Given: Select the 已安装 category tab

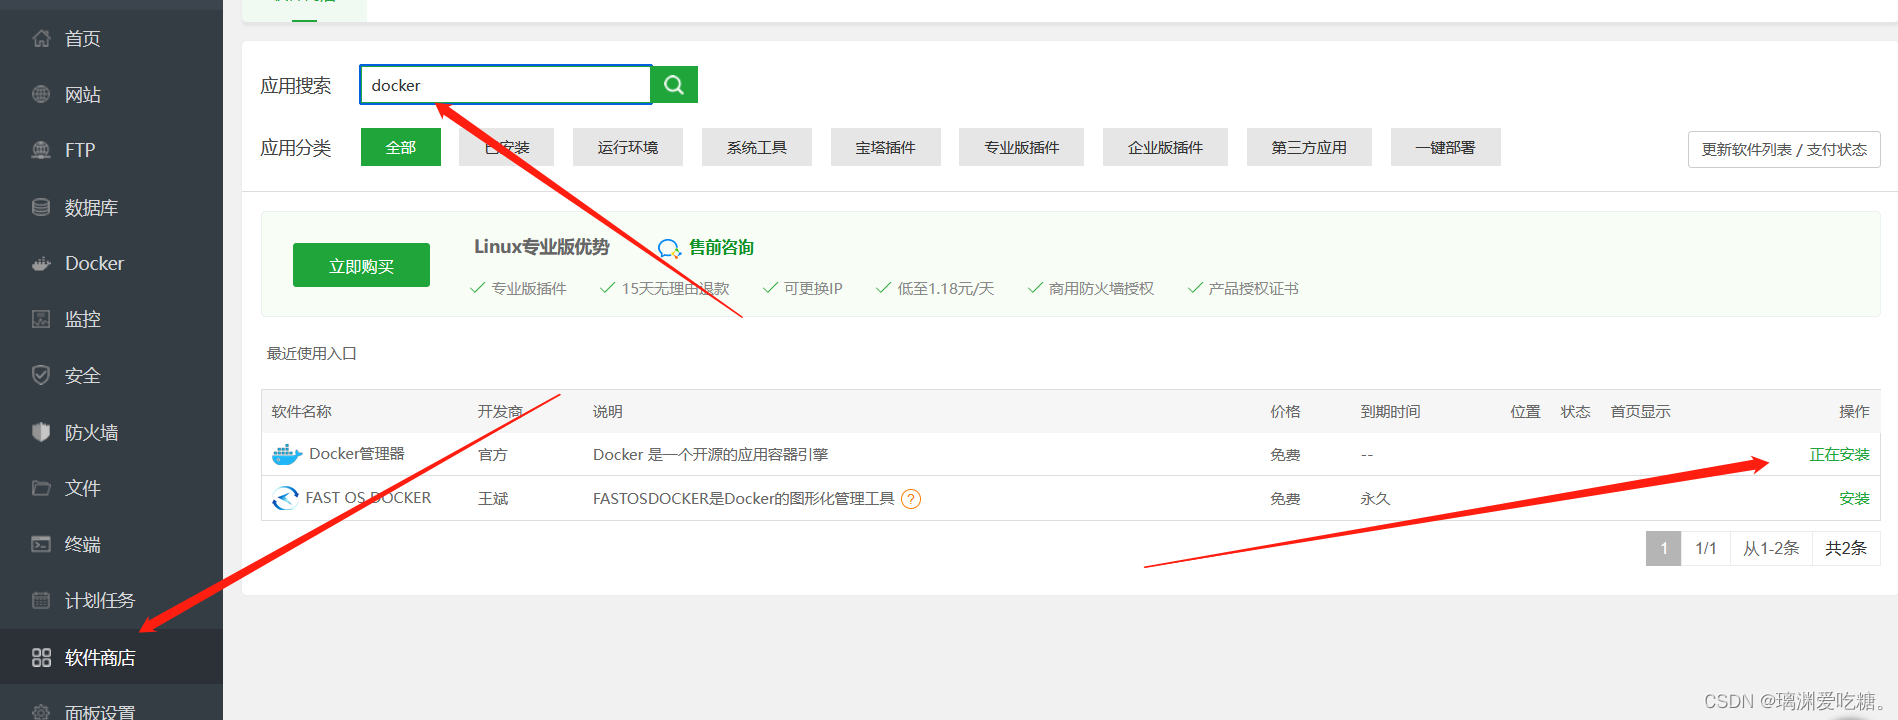Looking at the screenshot, I should pos(507,147).
